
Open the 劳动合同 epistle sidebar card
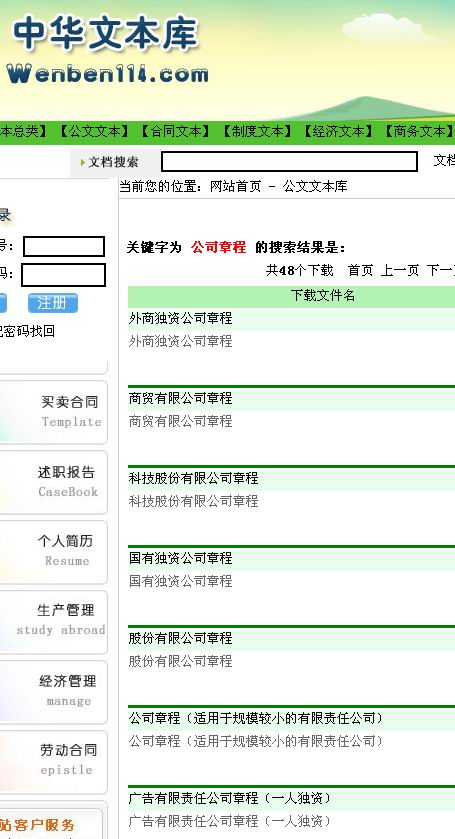click(x=53, y=762)
